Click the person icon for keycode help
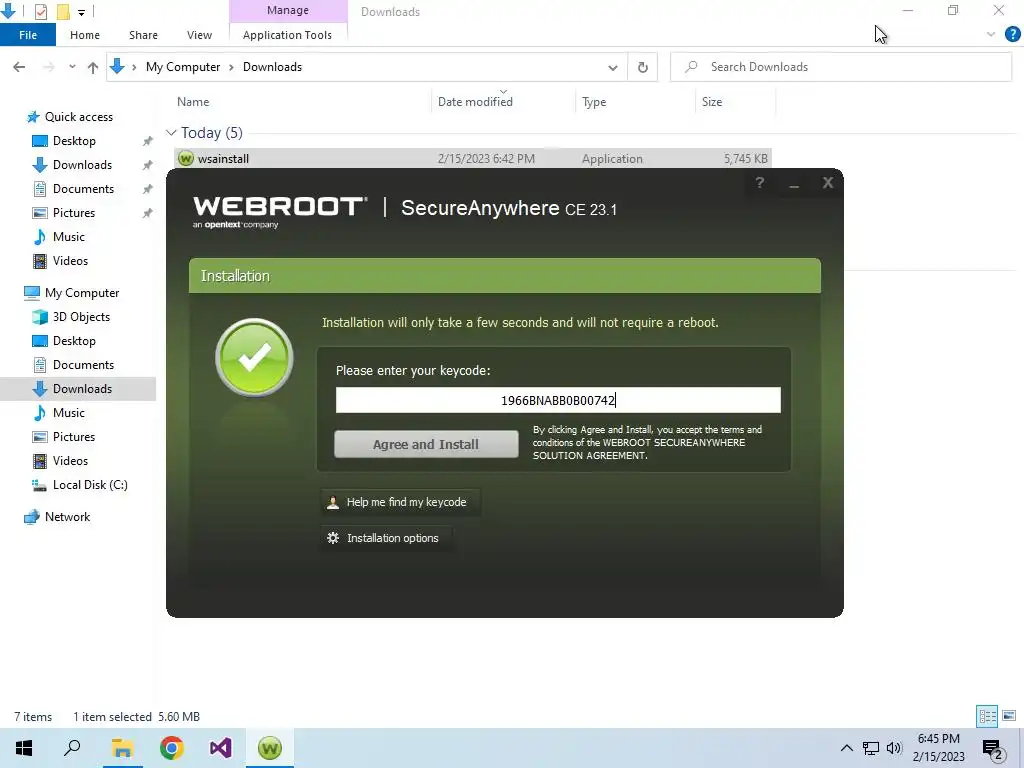Image resolution: width=1024 pixels, height=768 pixels. (333, 502)
